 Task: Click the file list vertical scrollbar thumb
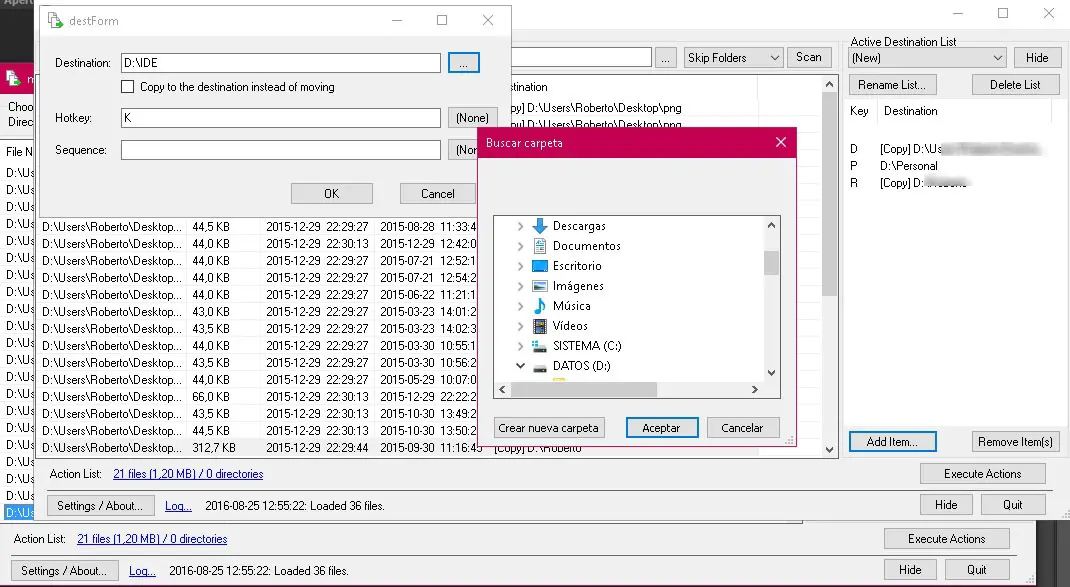click(829, 195)
